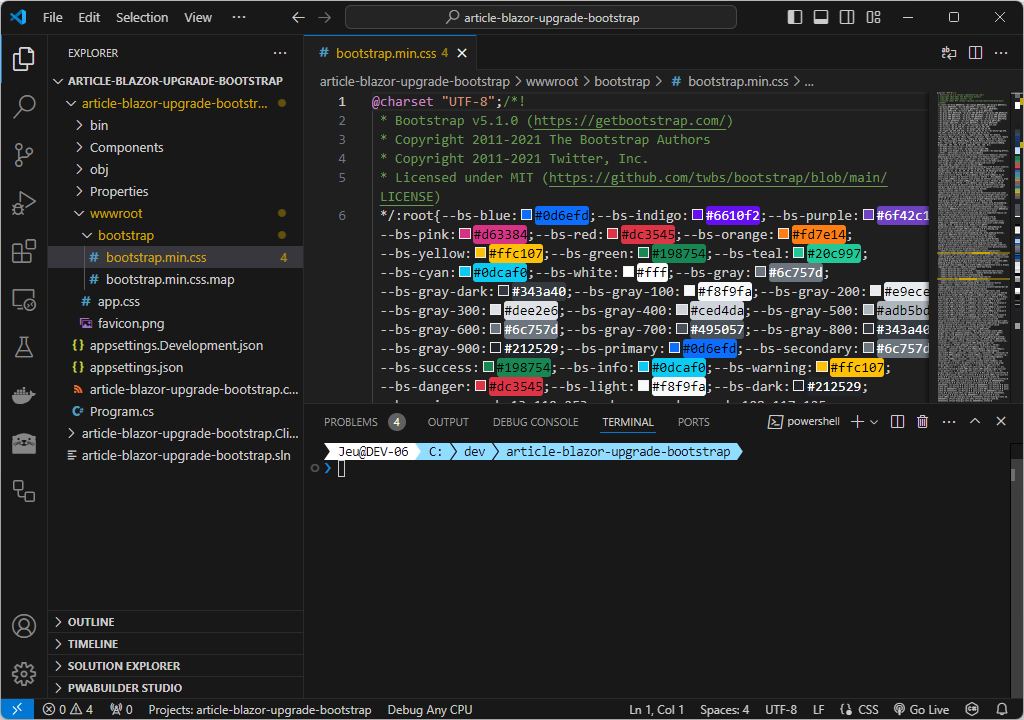Open Explorer views and more actions ellipsis
This screenshot has width=1024, height=720.
(x=280, y=53)
